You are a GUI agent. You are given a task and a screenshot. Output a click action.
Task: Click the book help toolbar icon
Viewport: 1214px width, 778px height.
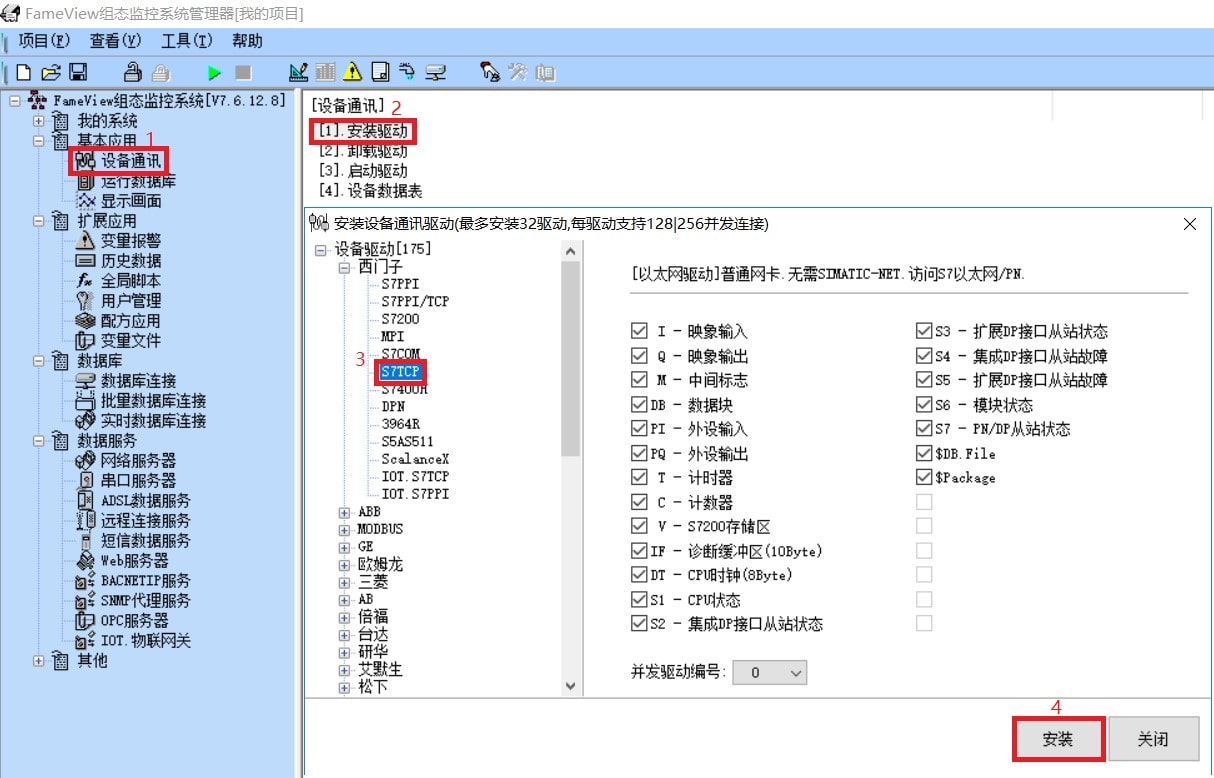(545, 72)
